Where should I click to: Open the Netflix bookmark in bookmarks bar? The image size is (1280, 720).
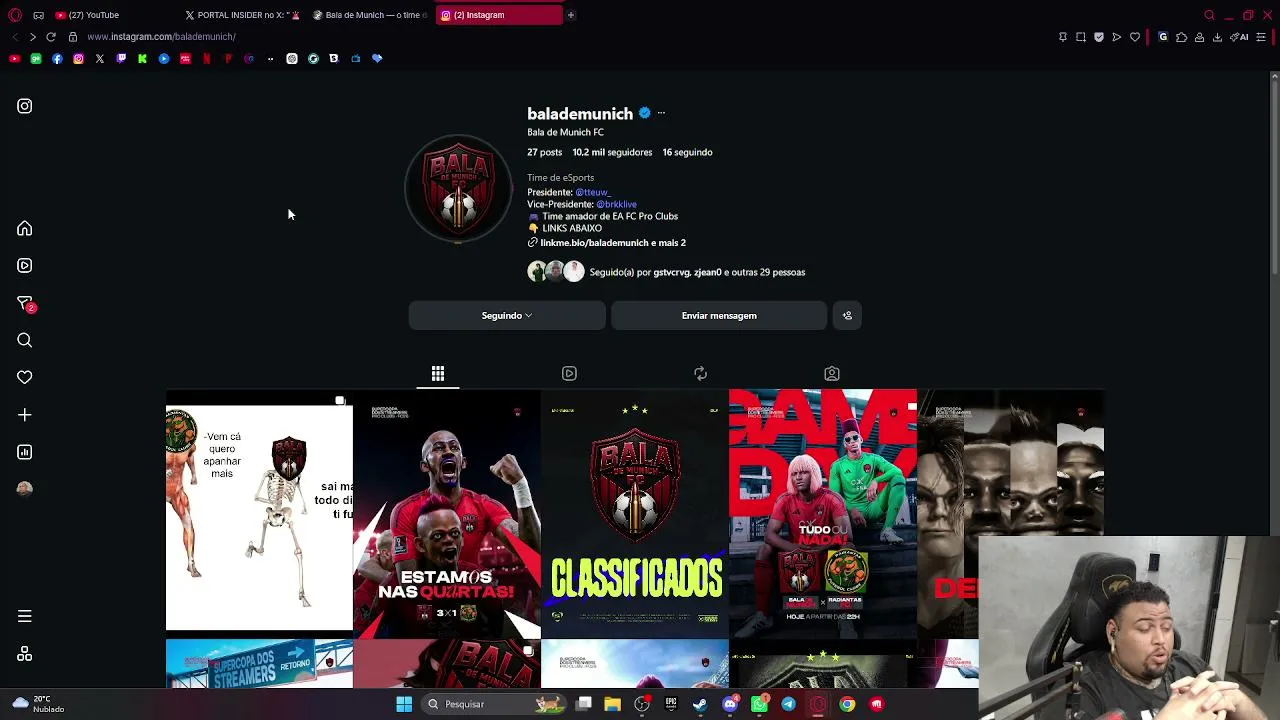(206, 59)
